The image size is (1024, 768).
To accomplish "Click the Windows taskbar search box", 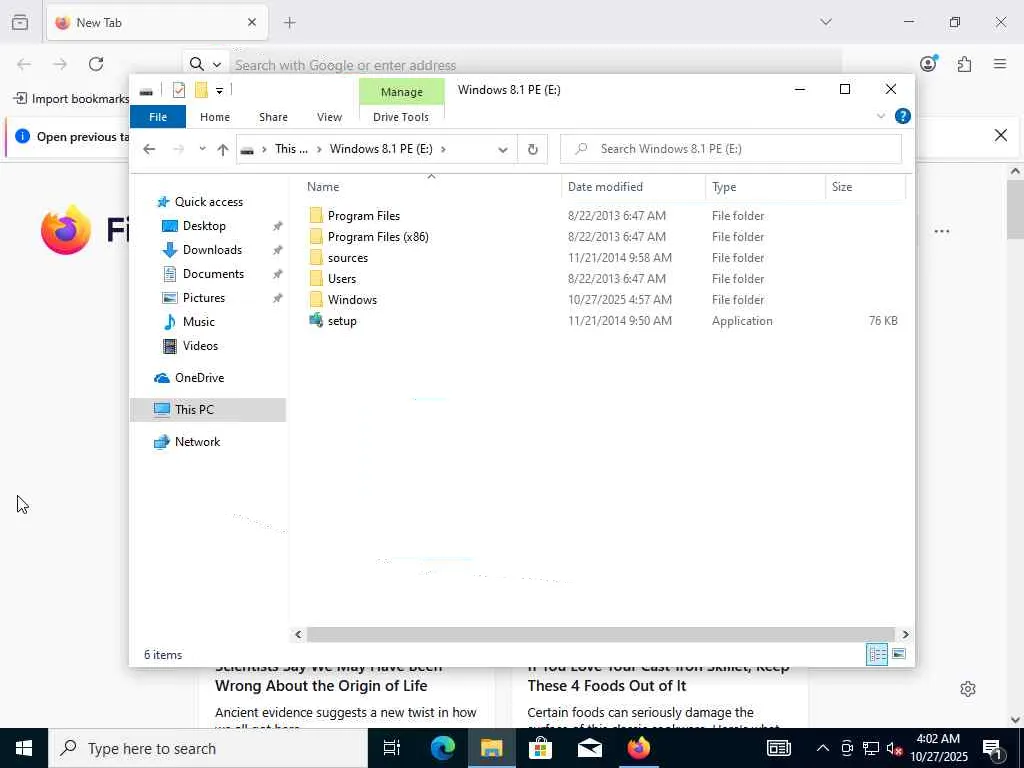I will click(x=208, y=748).
